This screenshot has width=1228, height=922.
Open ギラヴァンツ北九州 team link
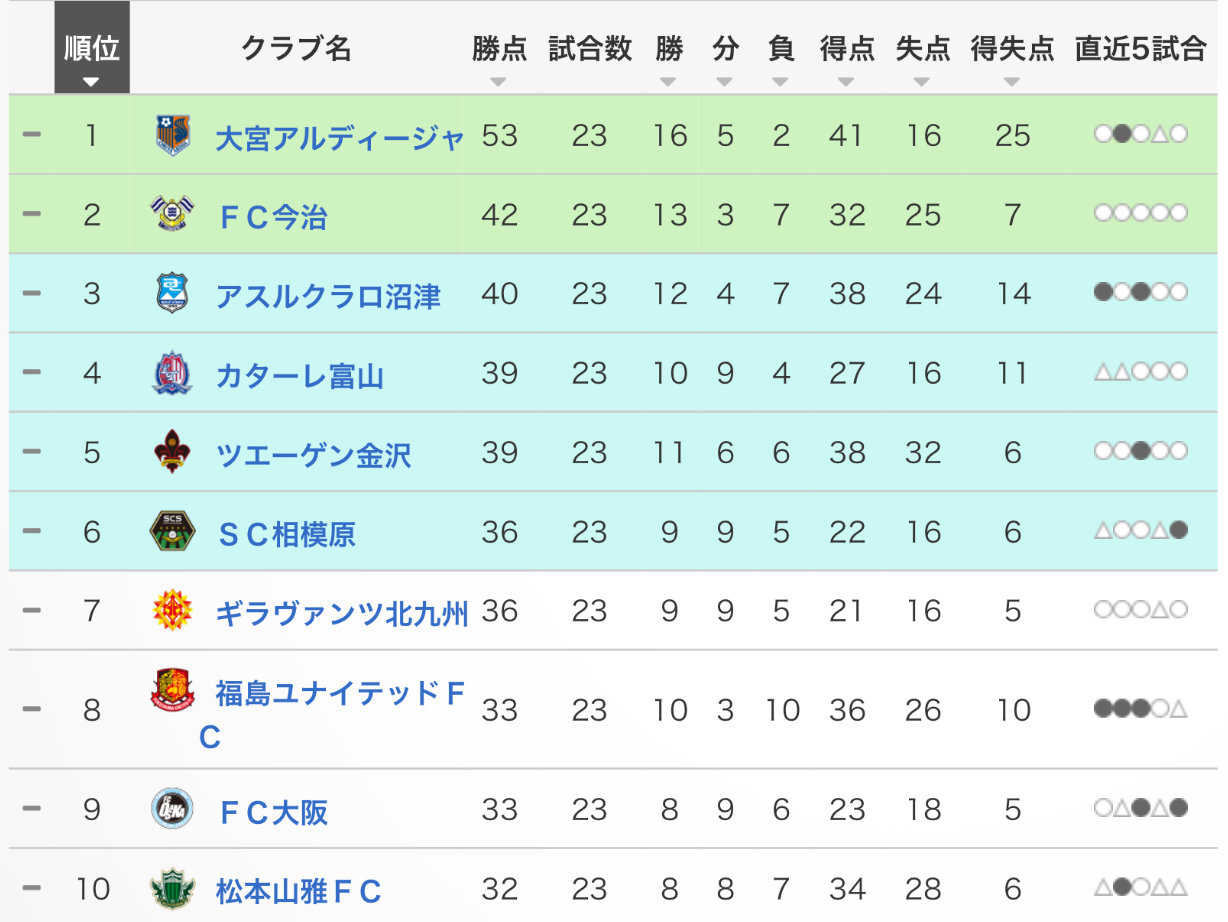(x=342, y=613)
